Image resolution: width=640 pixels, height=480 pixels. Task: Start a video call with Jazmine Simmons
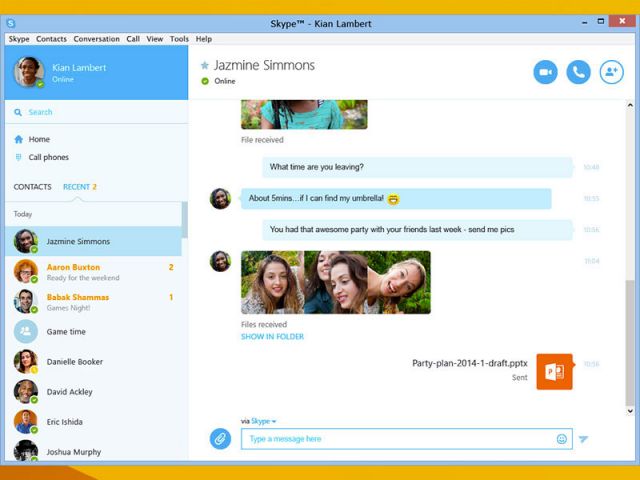[545, 72]
